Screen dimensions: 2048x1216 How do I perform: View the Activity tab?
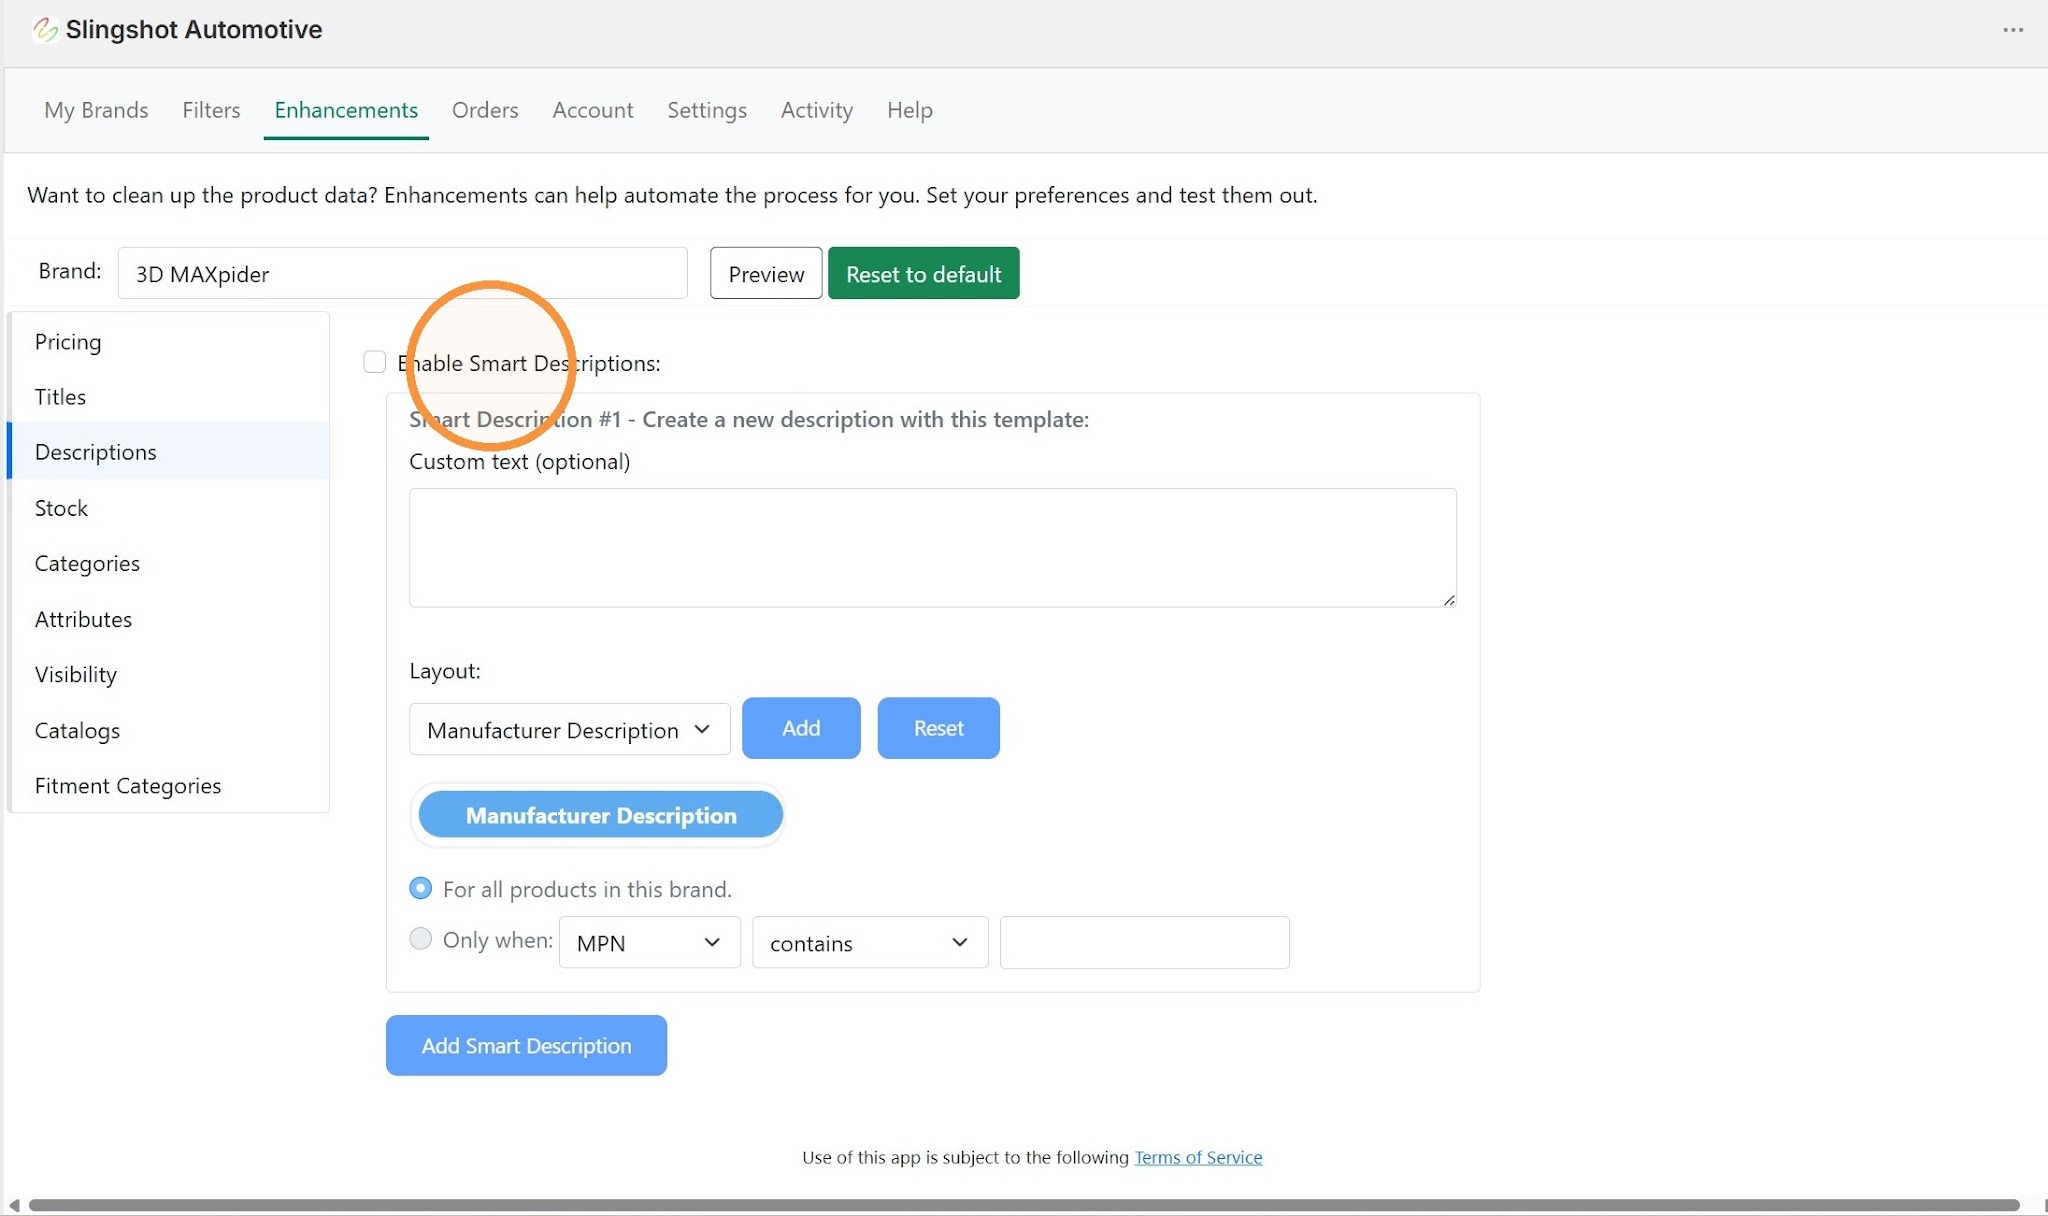[x=817, y=110]
